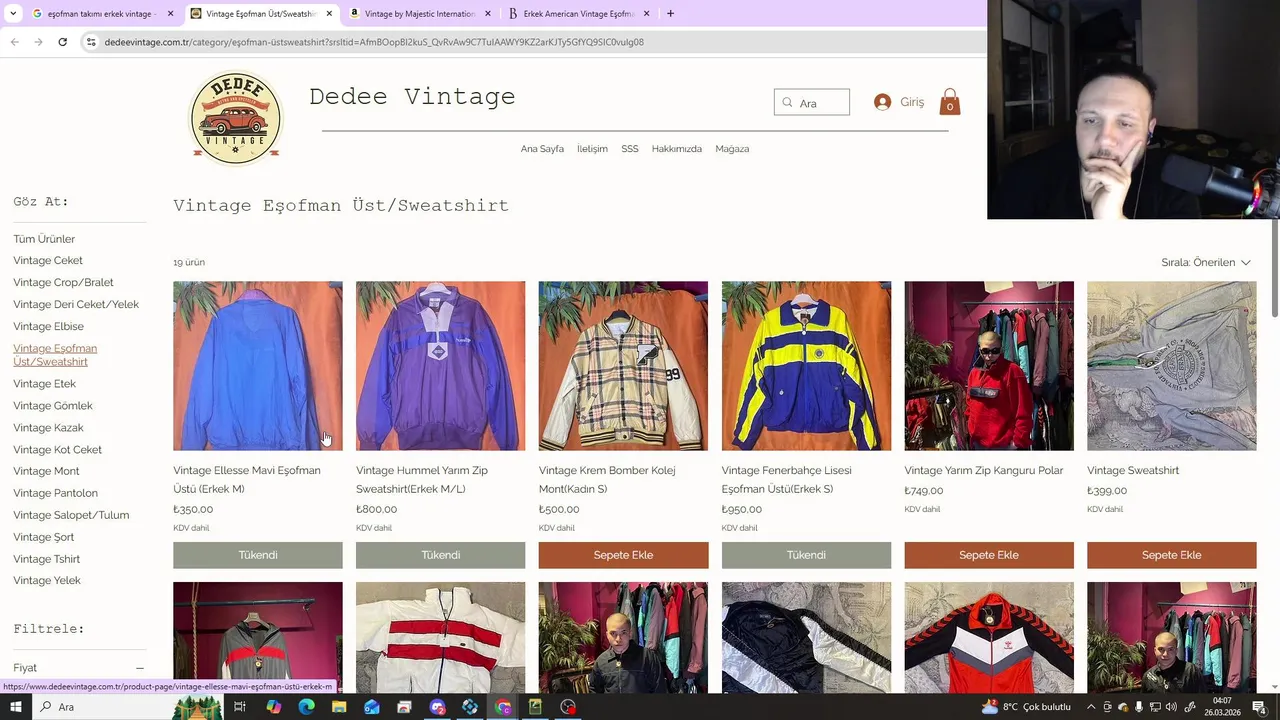
Task: Open Outlook mail icon in the taskbar
Action: pos(372,707)
